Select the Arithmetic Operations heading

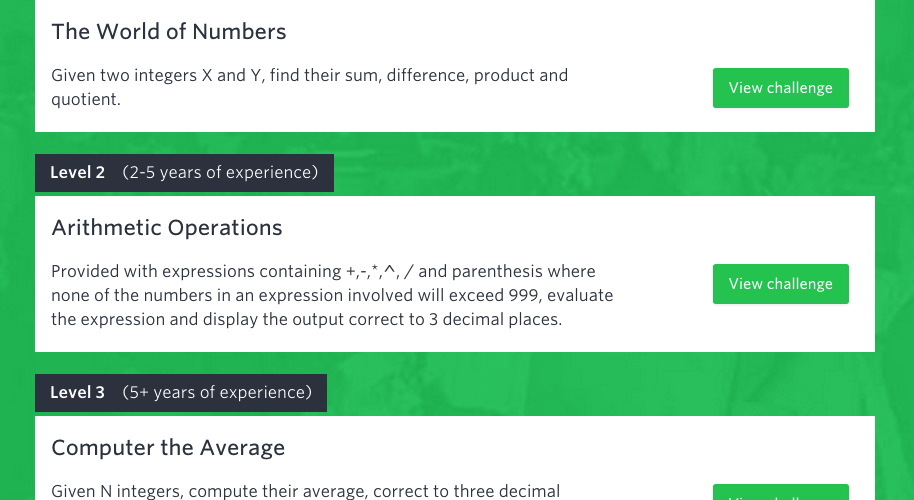(x=167, y=227)
